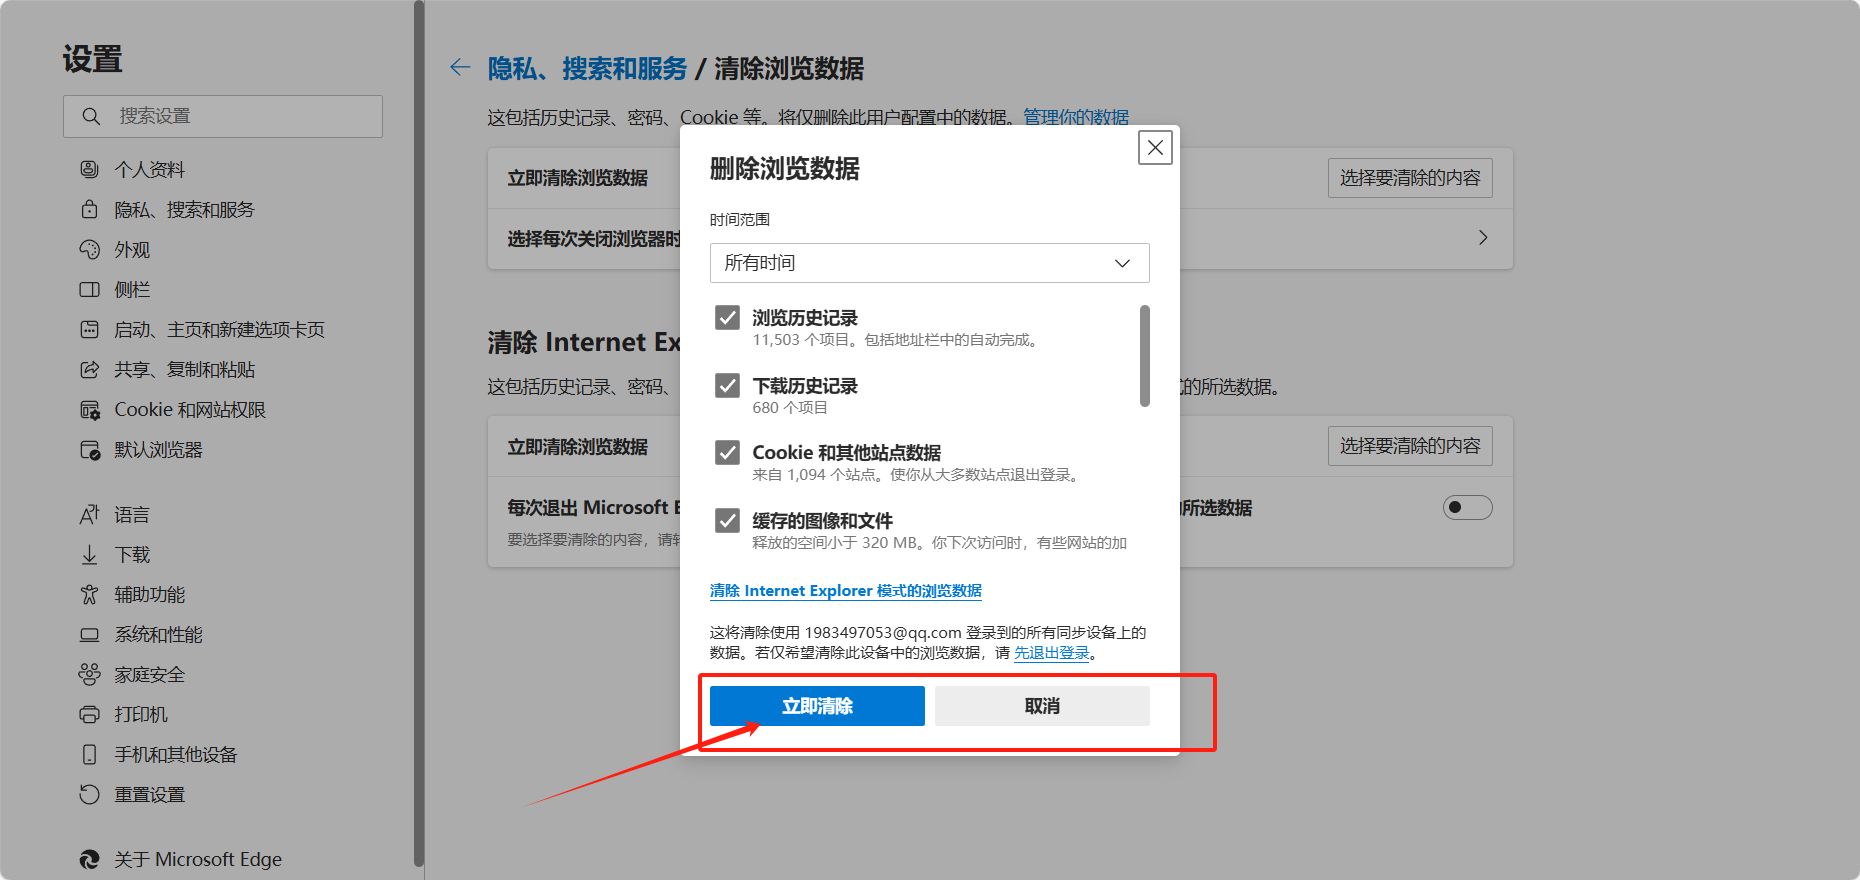
Task: Expand the 选择每次关闭浏览器时 row chevron
Action: (1483, 238)
